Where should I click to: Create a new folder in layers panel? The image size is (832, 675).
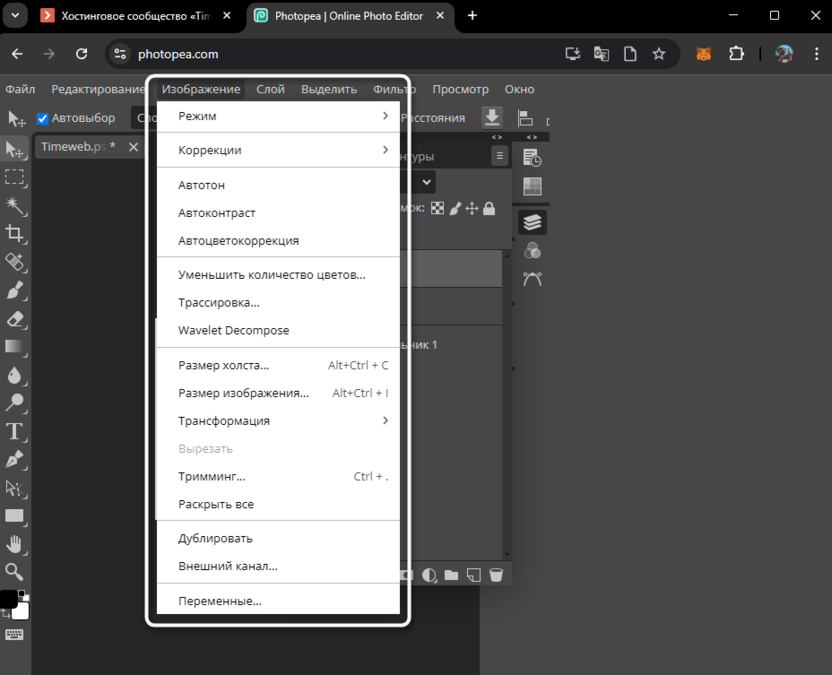coord(451,575)
